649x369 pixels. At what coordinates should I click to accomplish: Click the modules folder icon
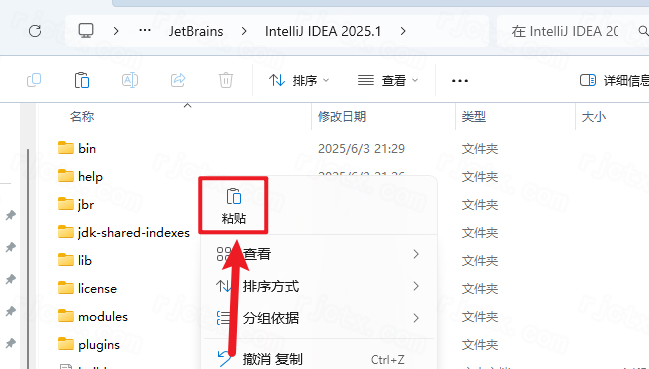tap(66, 316)
